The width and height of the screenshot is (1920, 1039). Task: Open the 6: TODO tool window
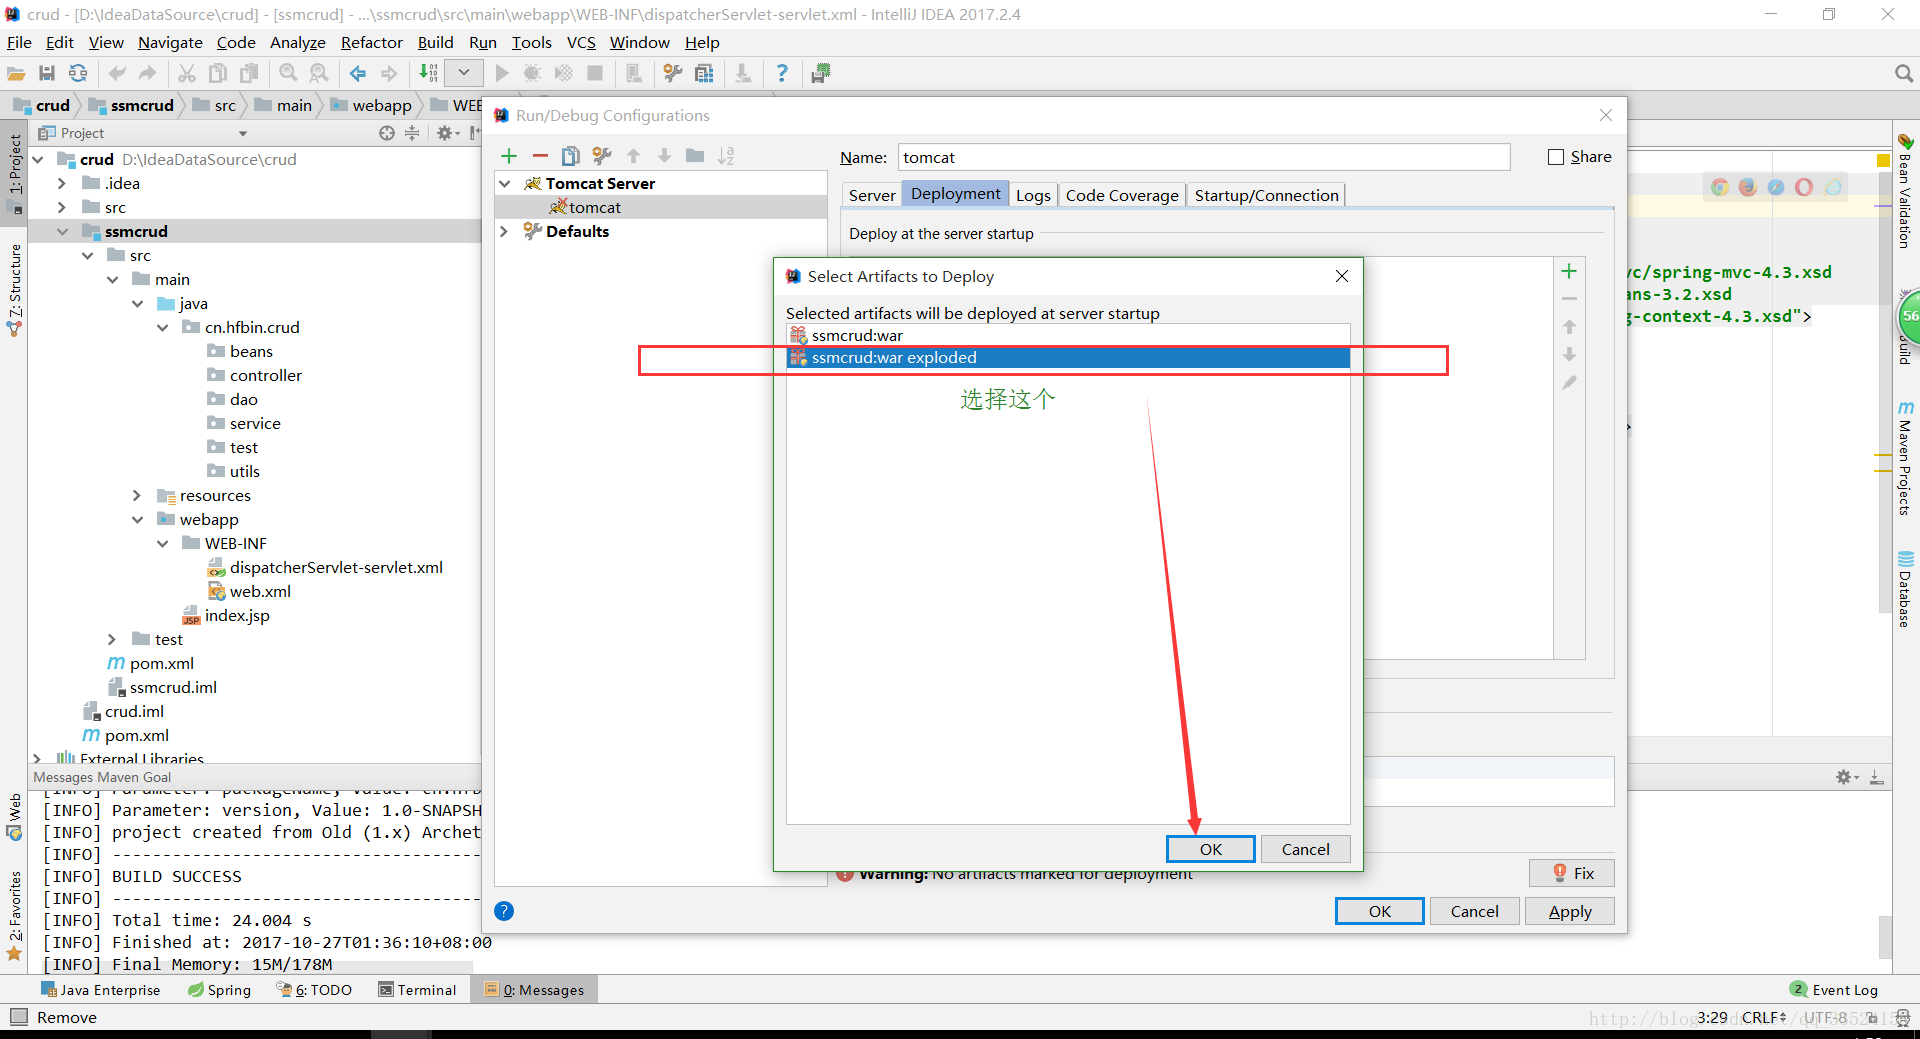314,990
